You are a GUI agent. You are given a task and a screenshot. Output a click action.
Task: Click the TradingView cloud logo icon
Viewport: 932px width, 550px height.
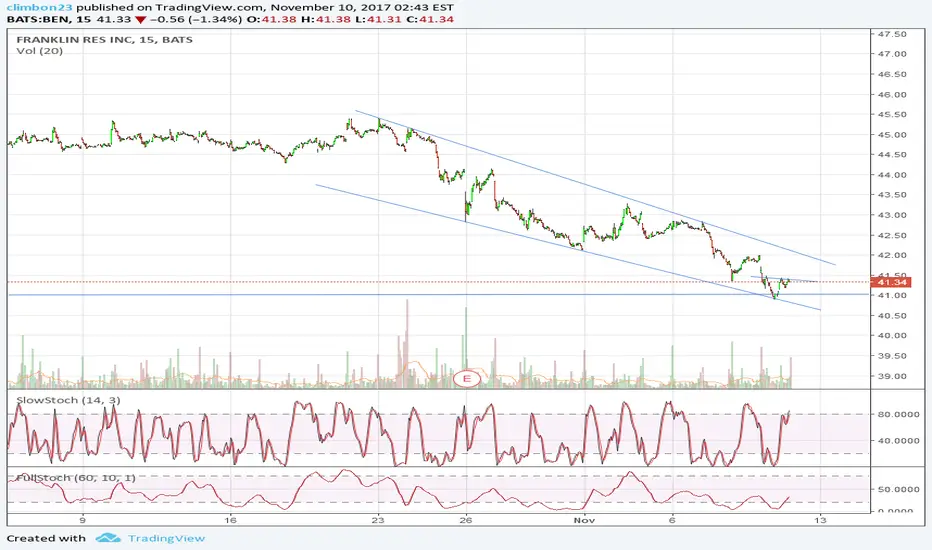coord(108,538)
